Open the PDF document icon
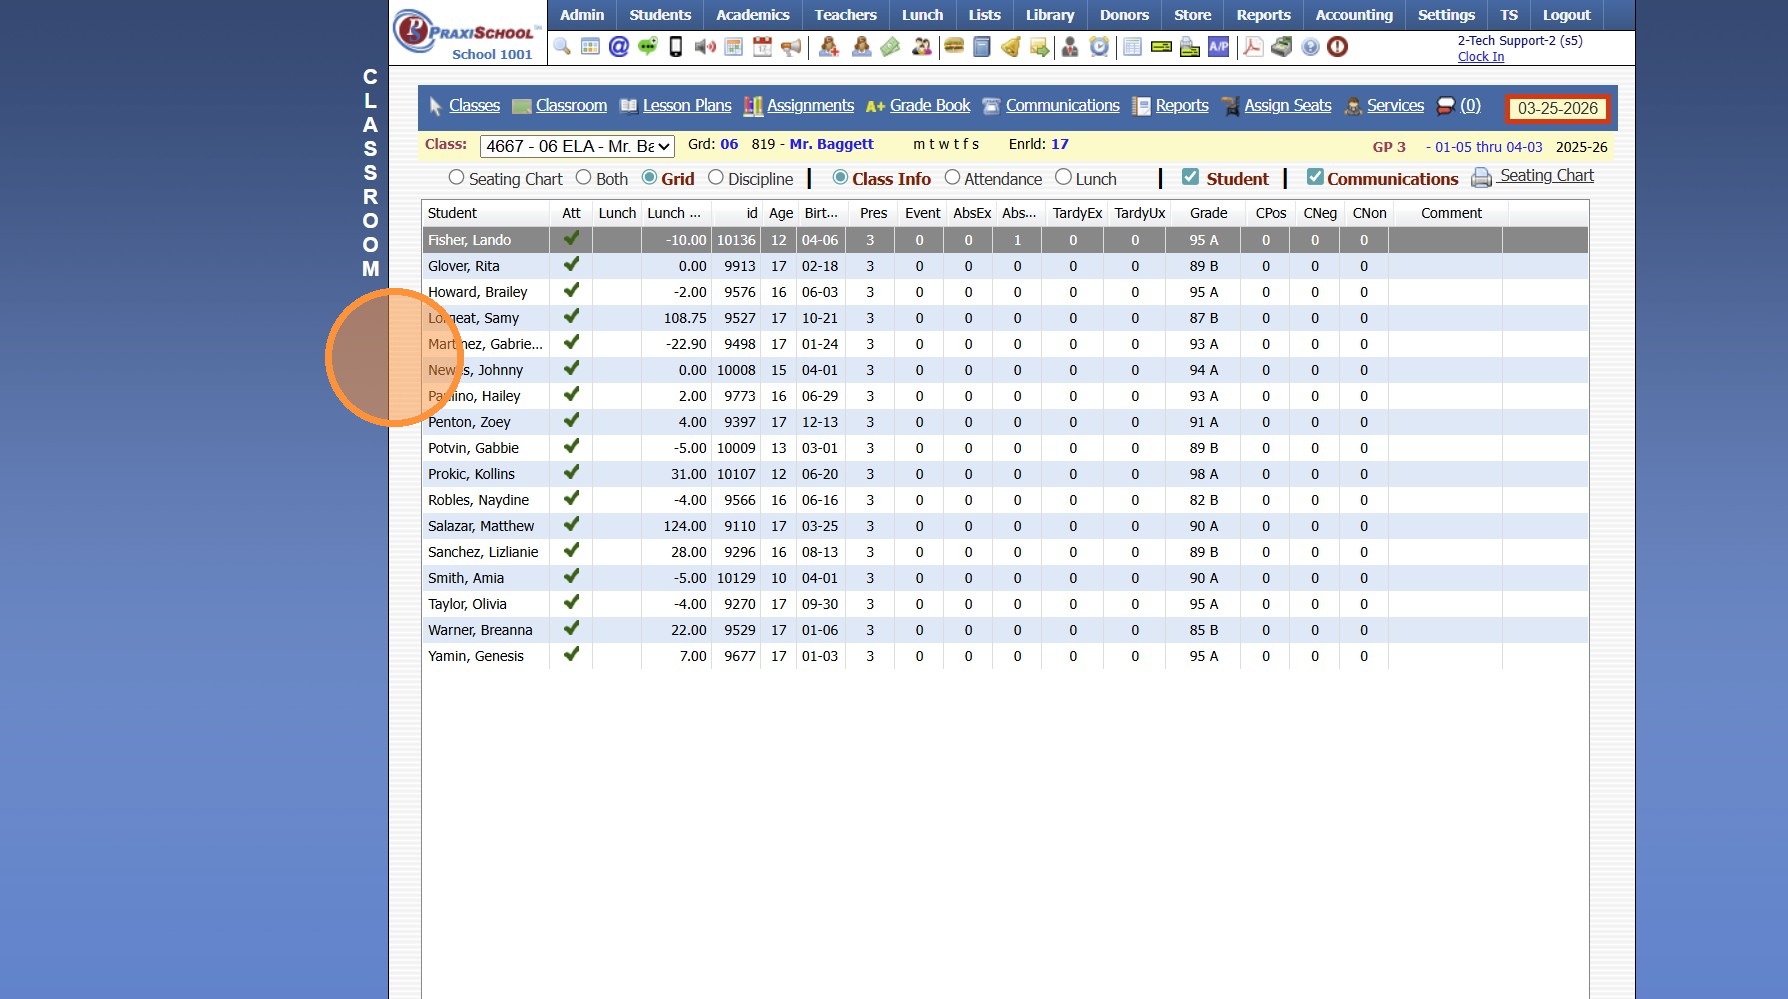 coord(1252,47)
